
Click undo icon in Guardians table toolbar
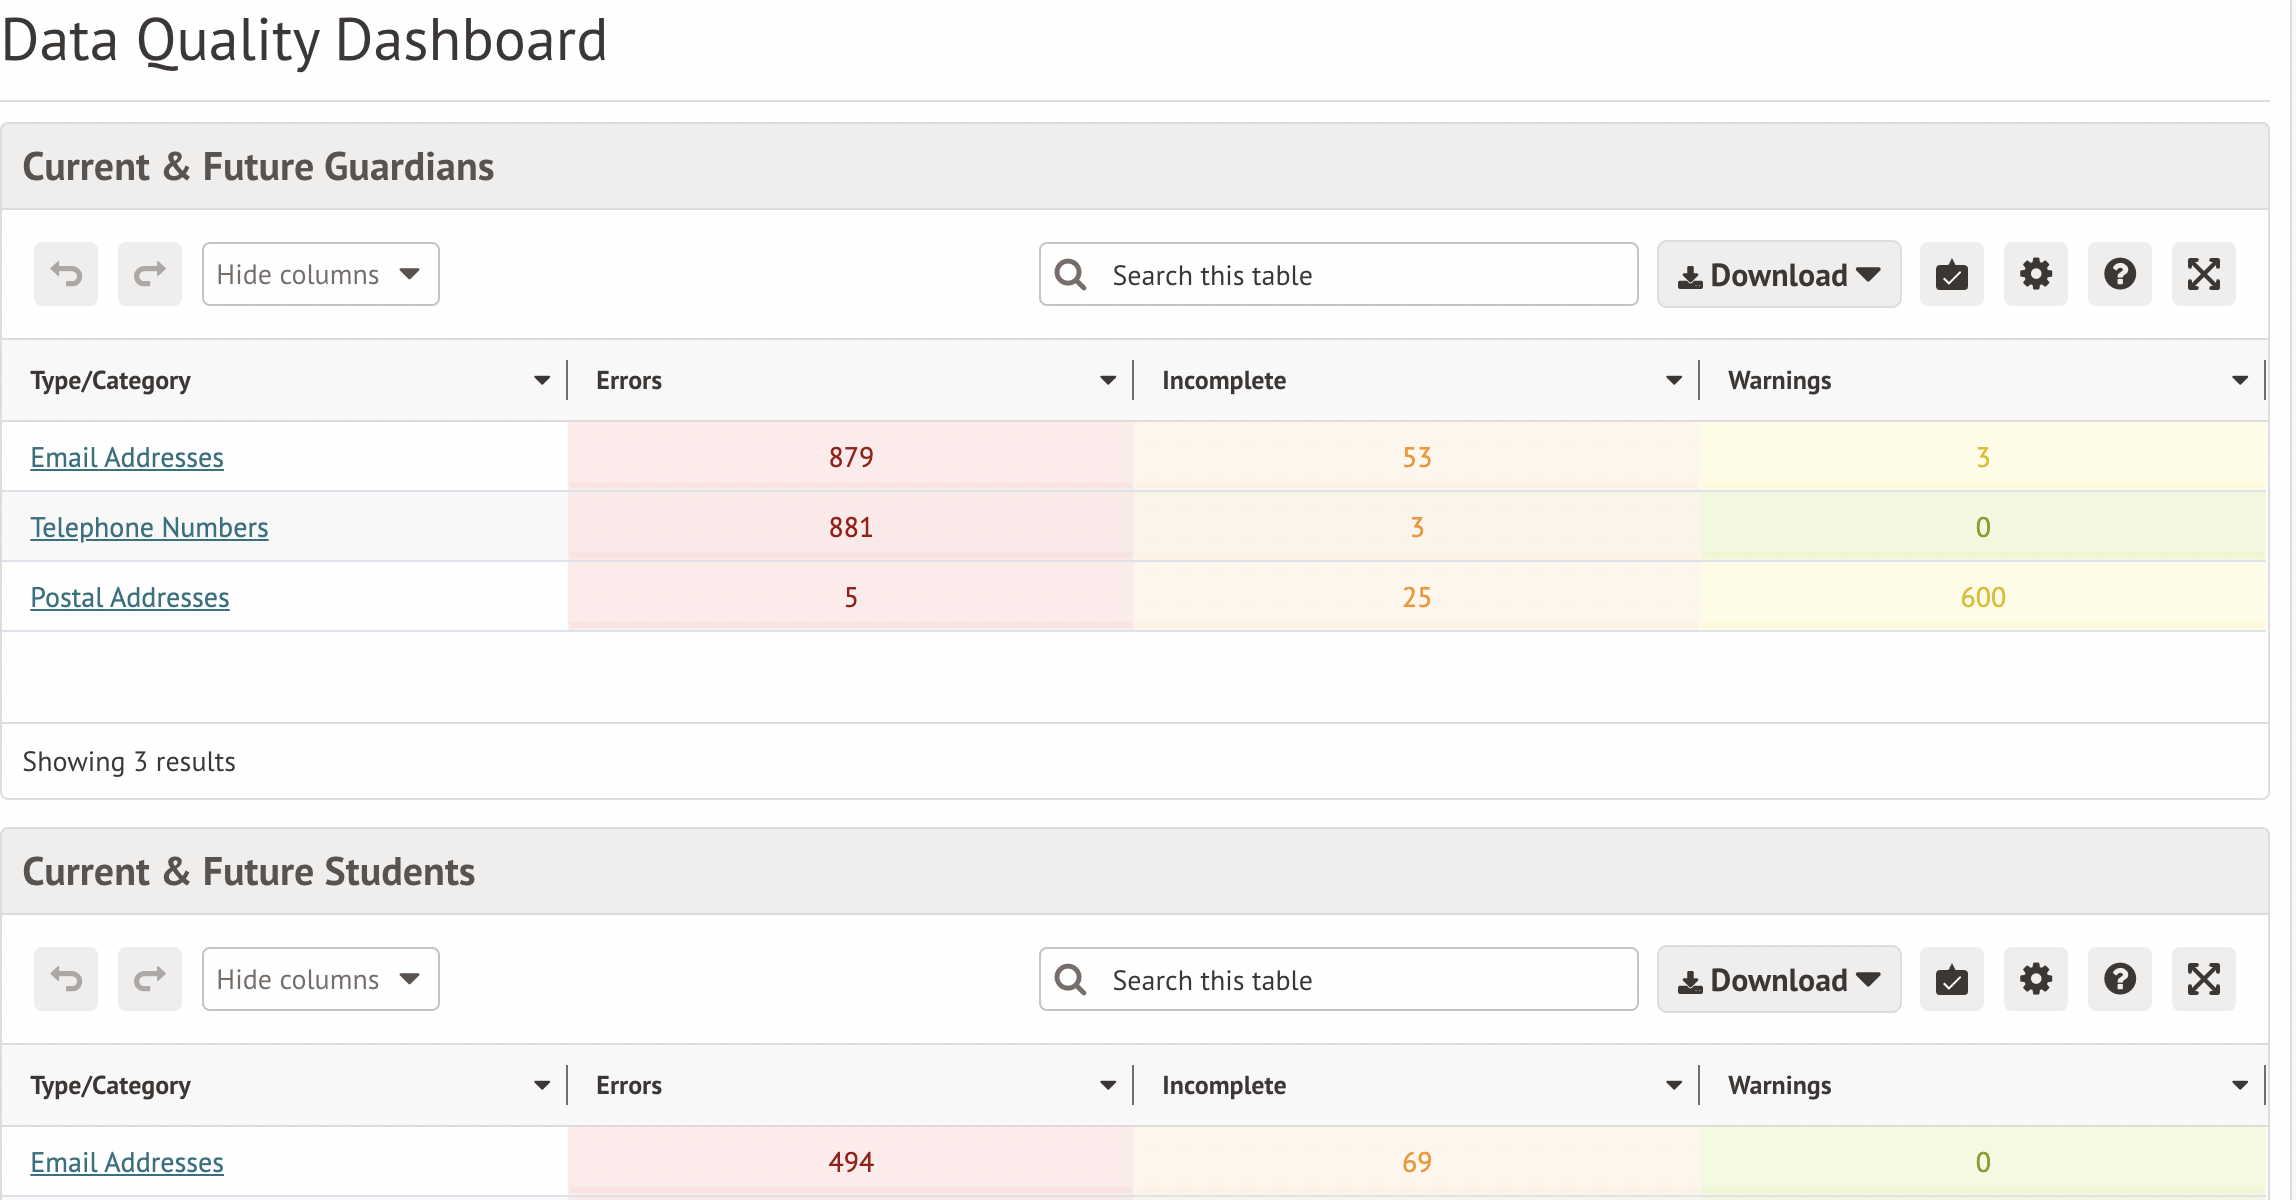click(66, 274)
